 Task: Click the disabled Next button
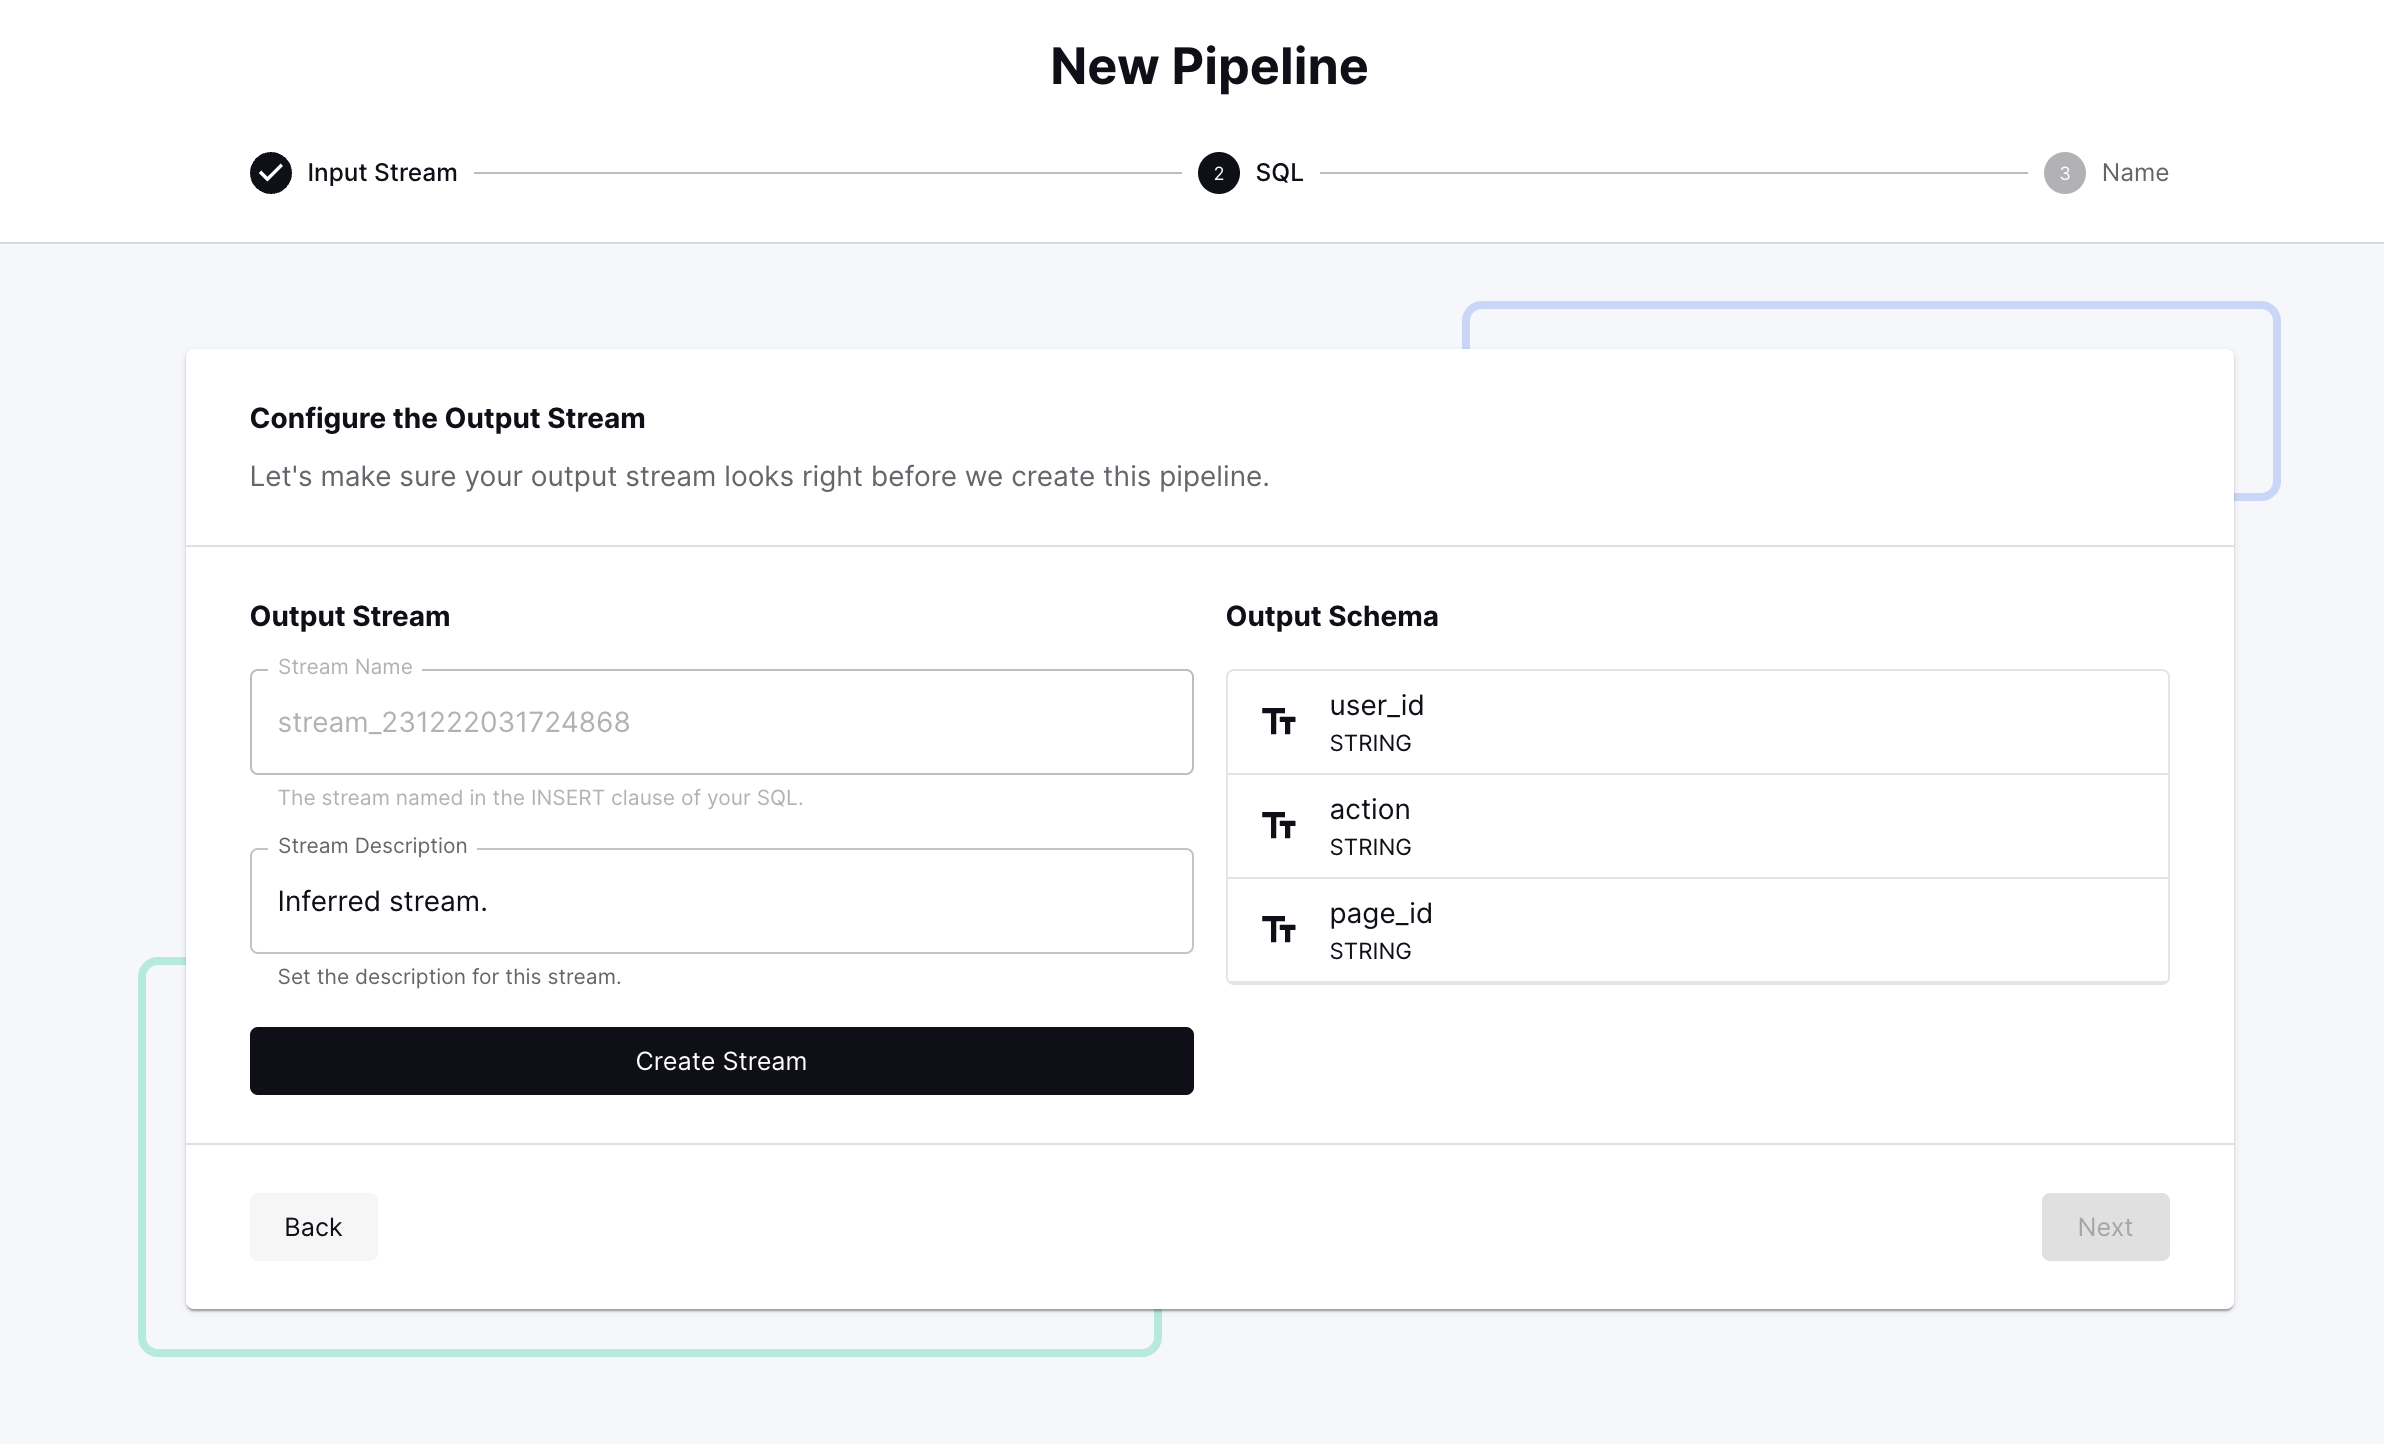[2105, 1227]
